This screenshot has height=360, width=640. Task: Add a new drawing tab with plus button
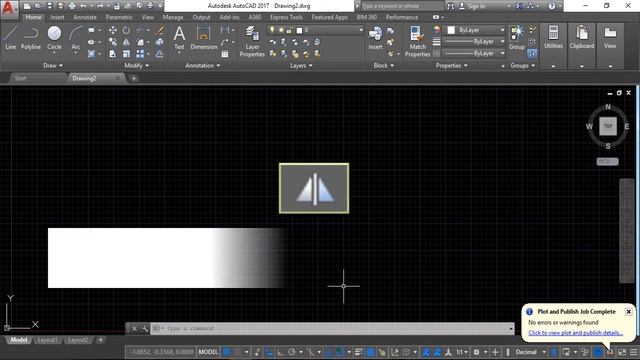click(x=134, y=78)
